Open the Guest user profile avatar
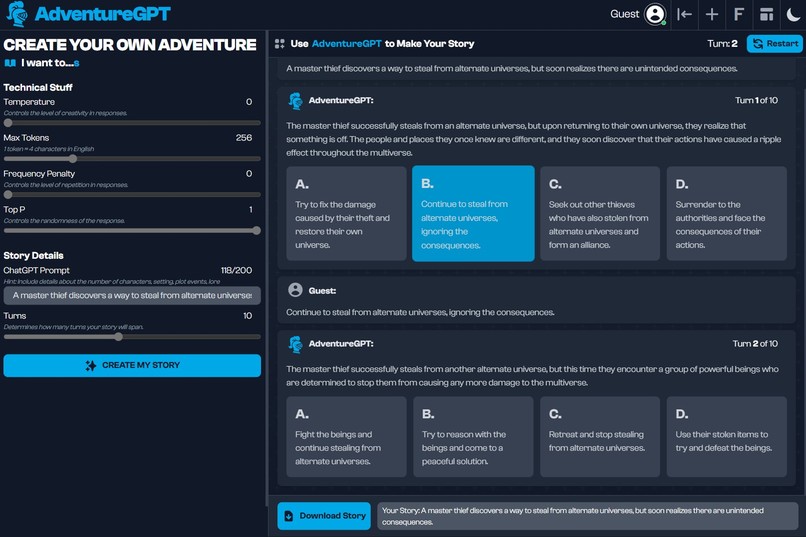The height and width of the screenshot is (537, 806). 655,14
